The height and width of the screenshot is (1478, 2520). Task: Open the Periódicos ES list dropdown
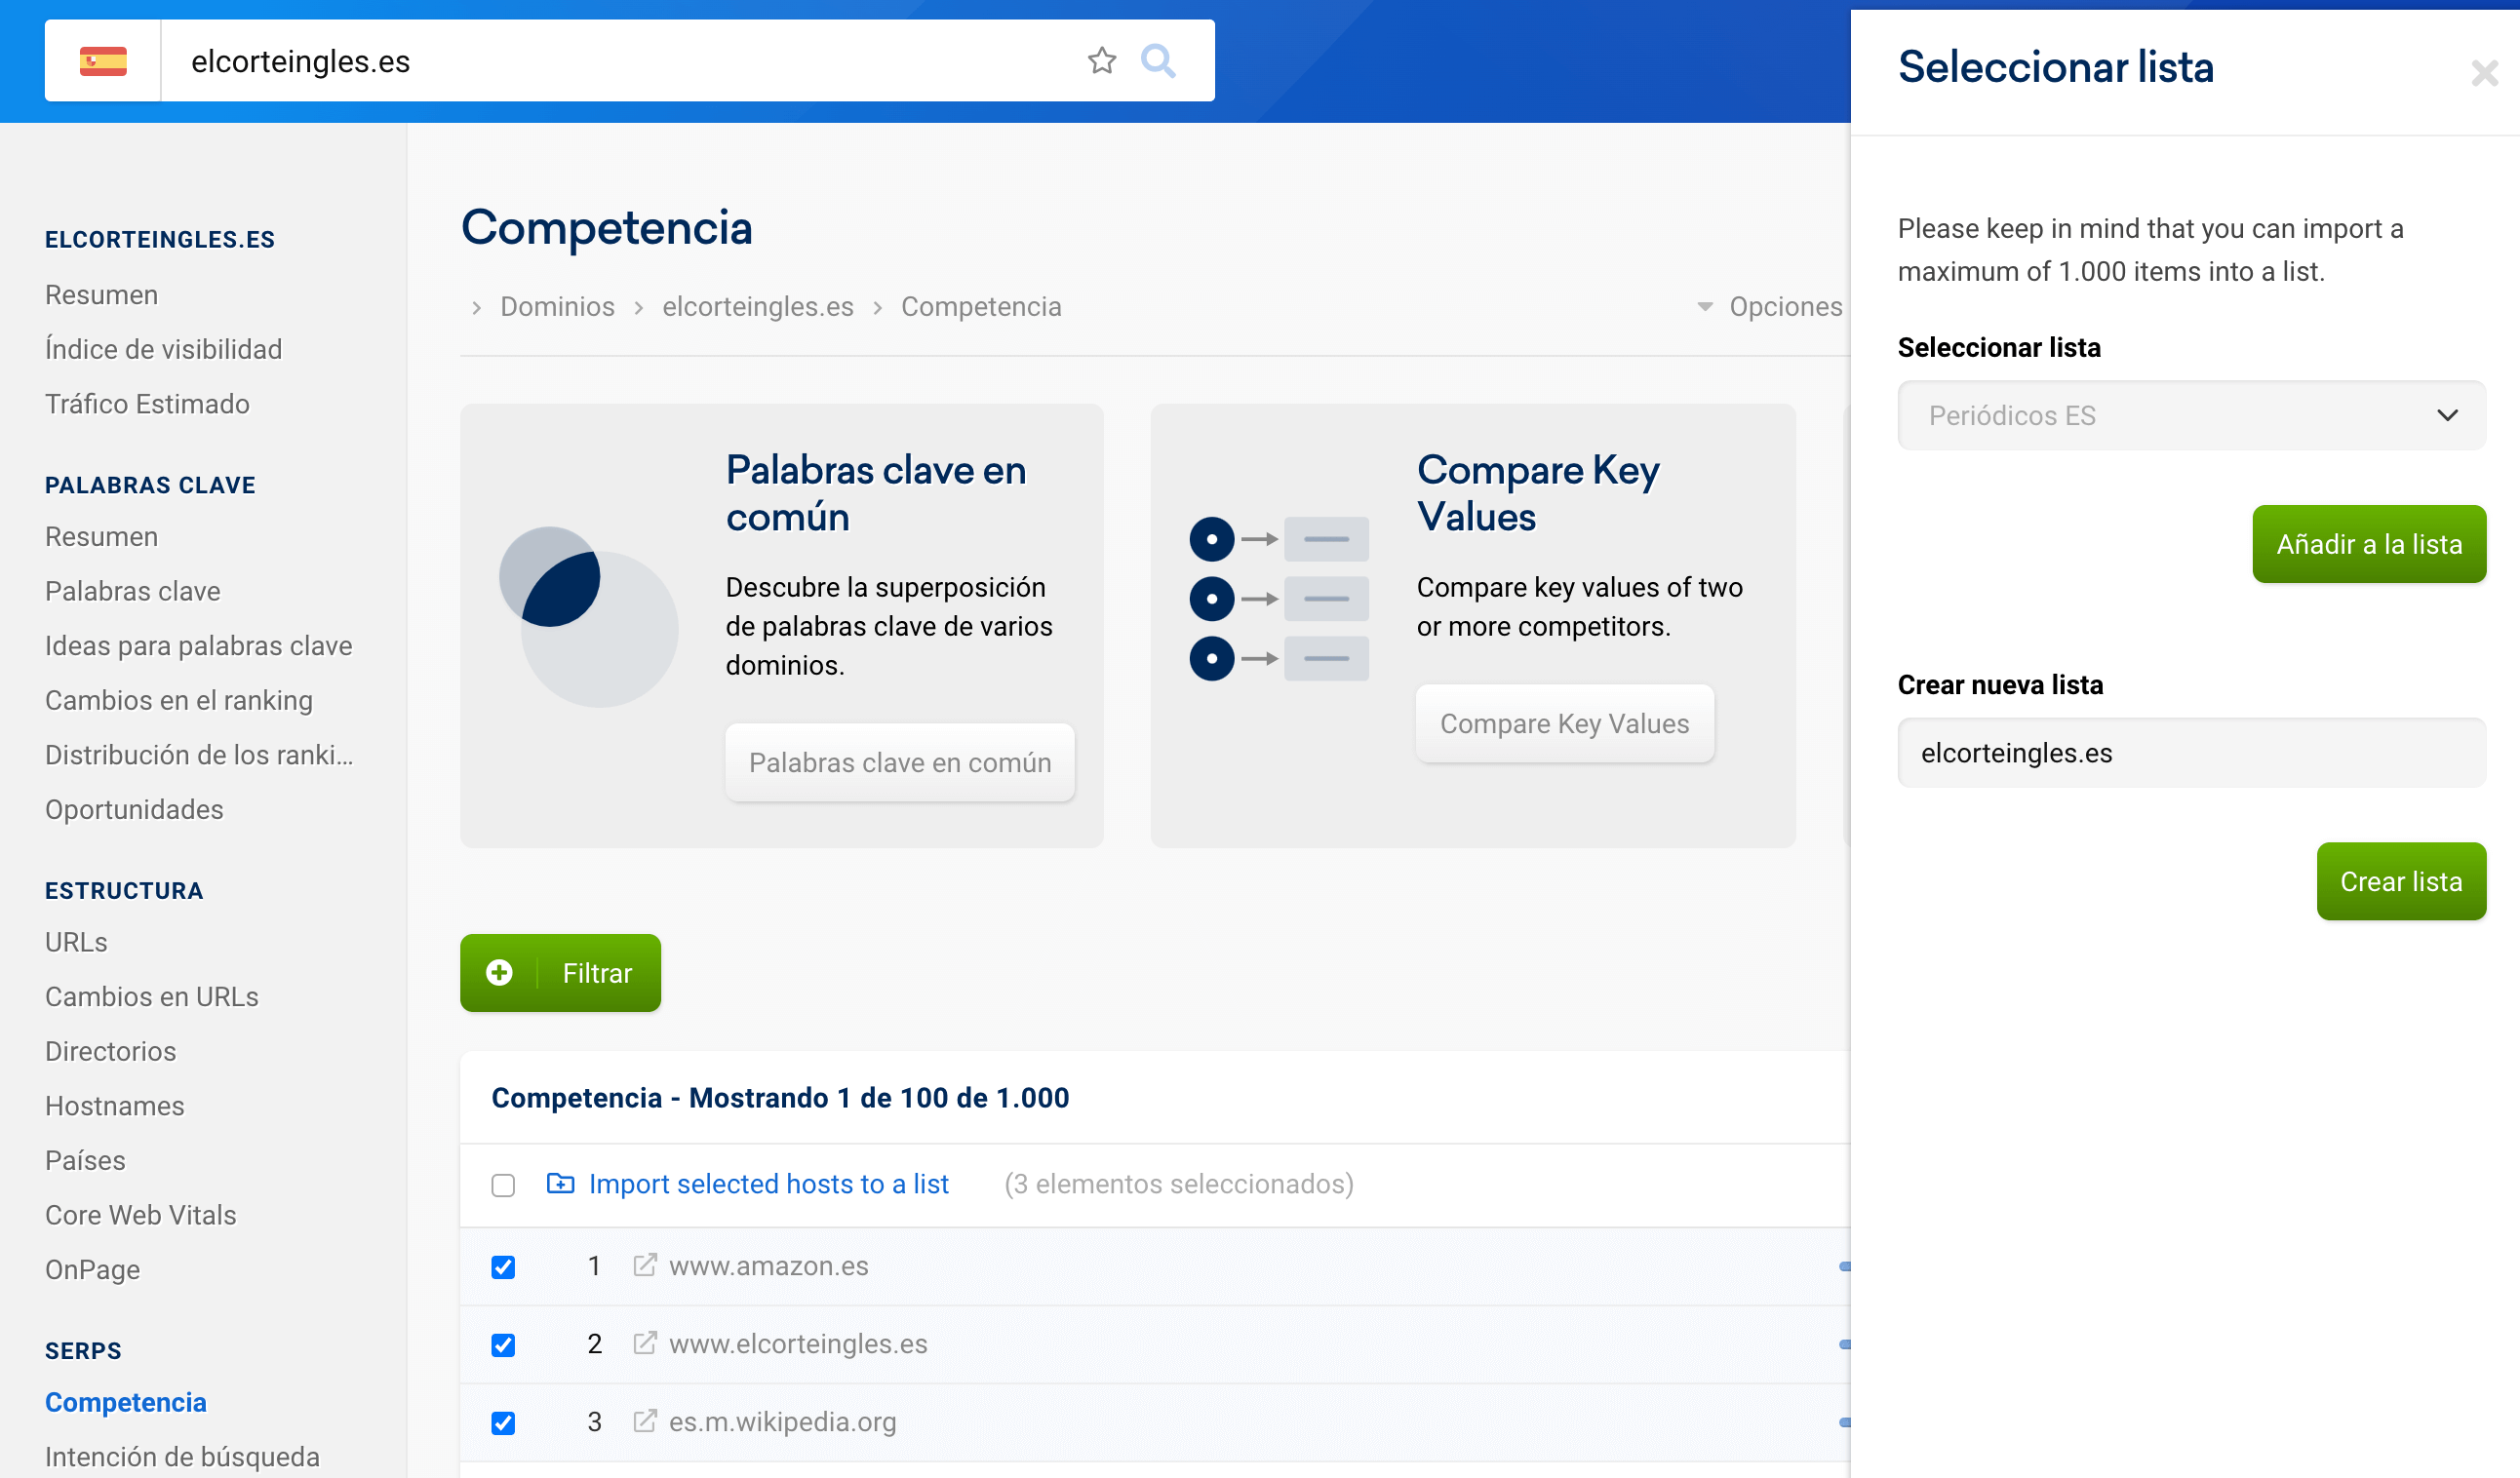click(x=2190, y=415)
